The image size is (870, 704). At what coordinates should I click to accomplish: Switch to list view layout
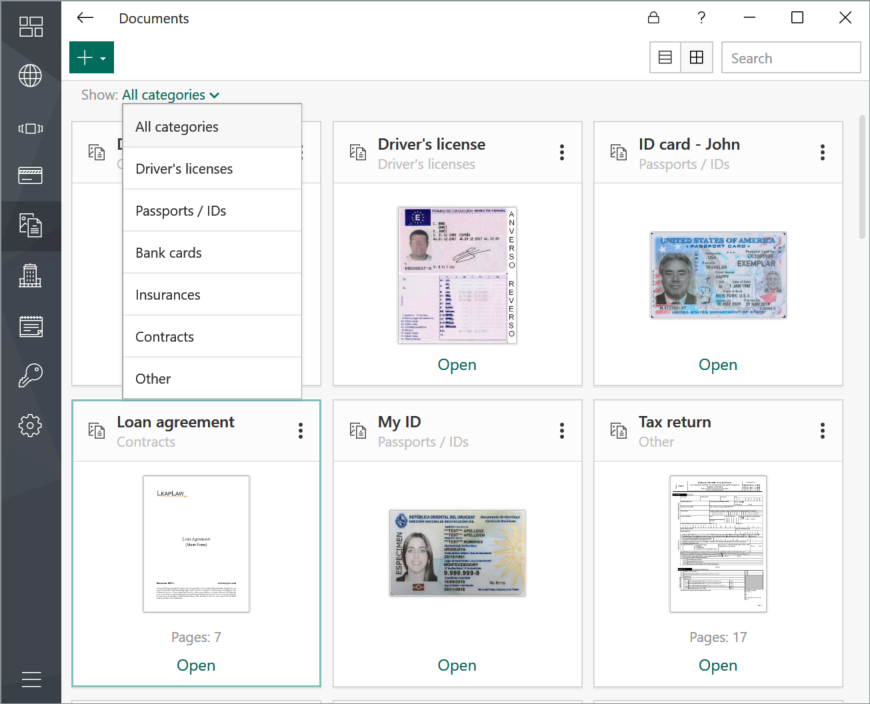(665, 57)
